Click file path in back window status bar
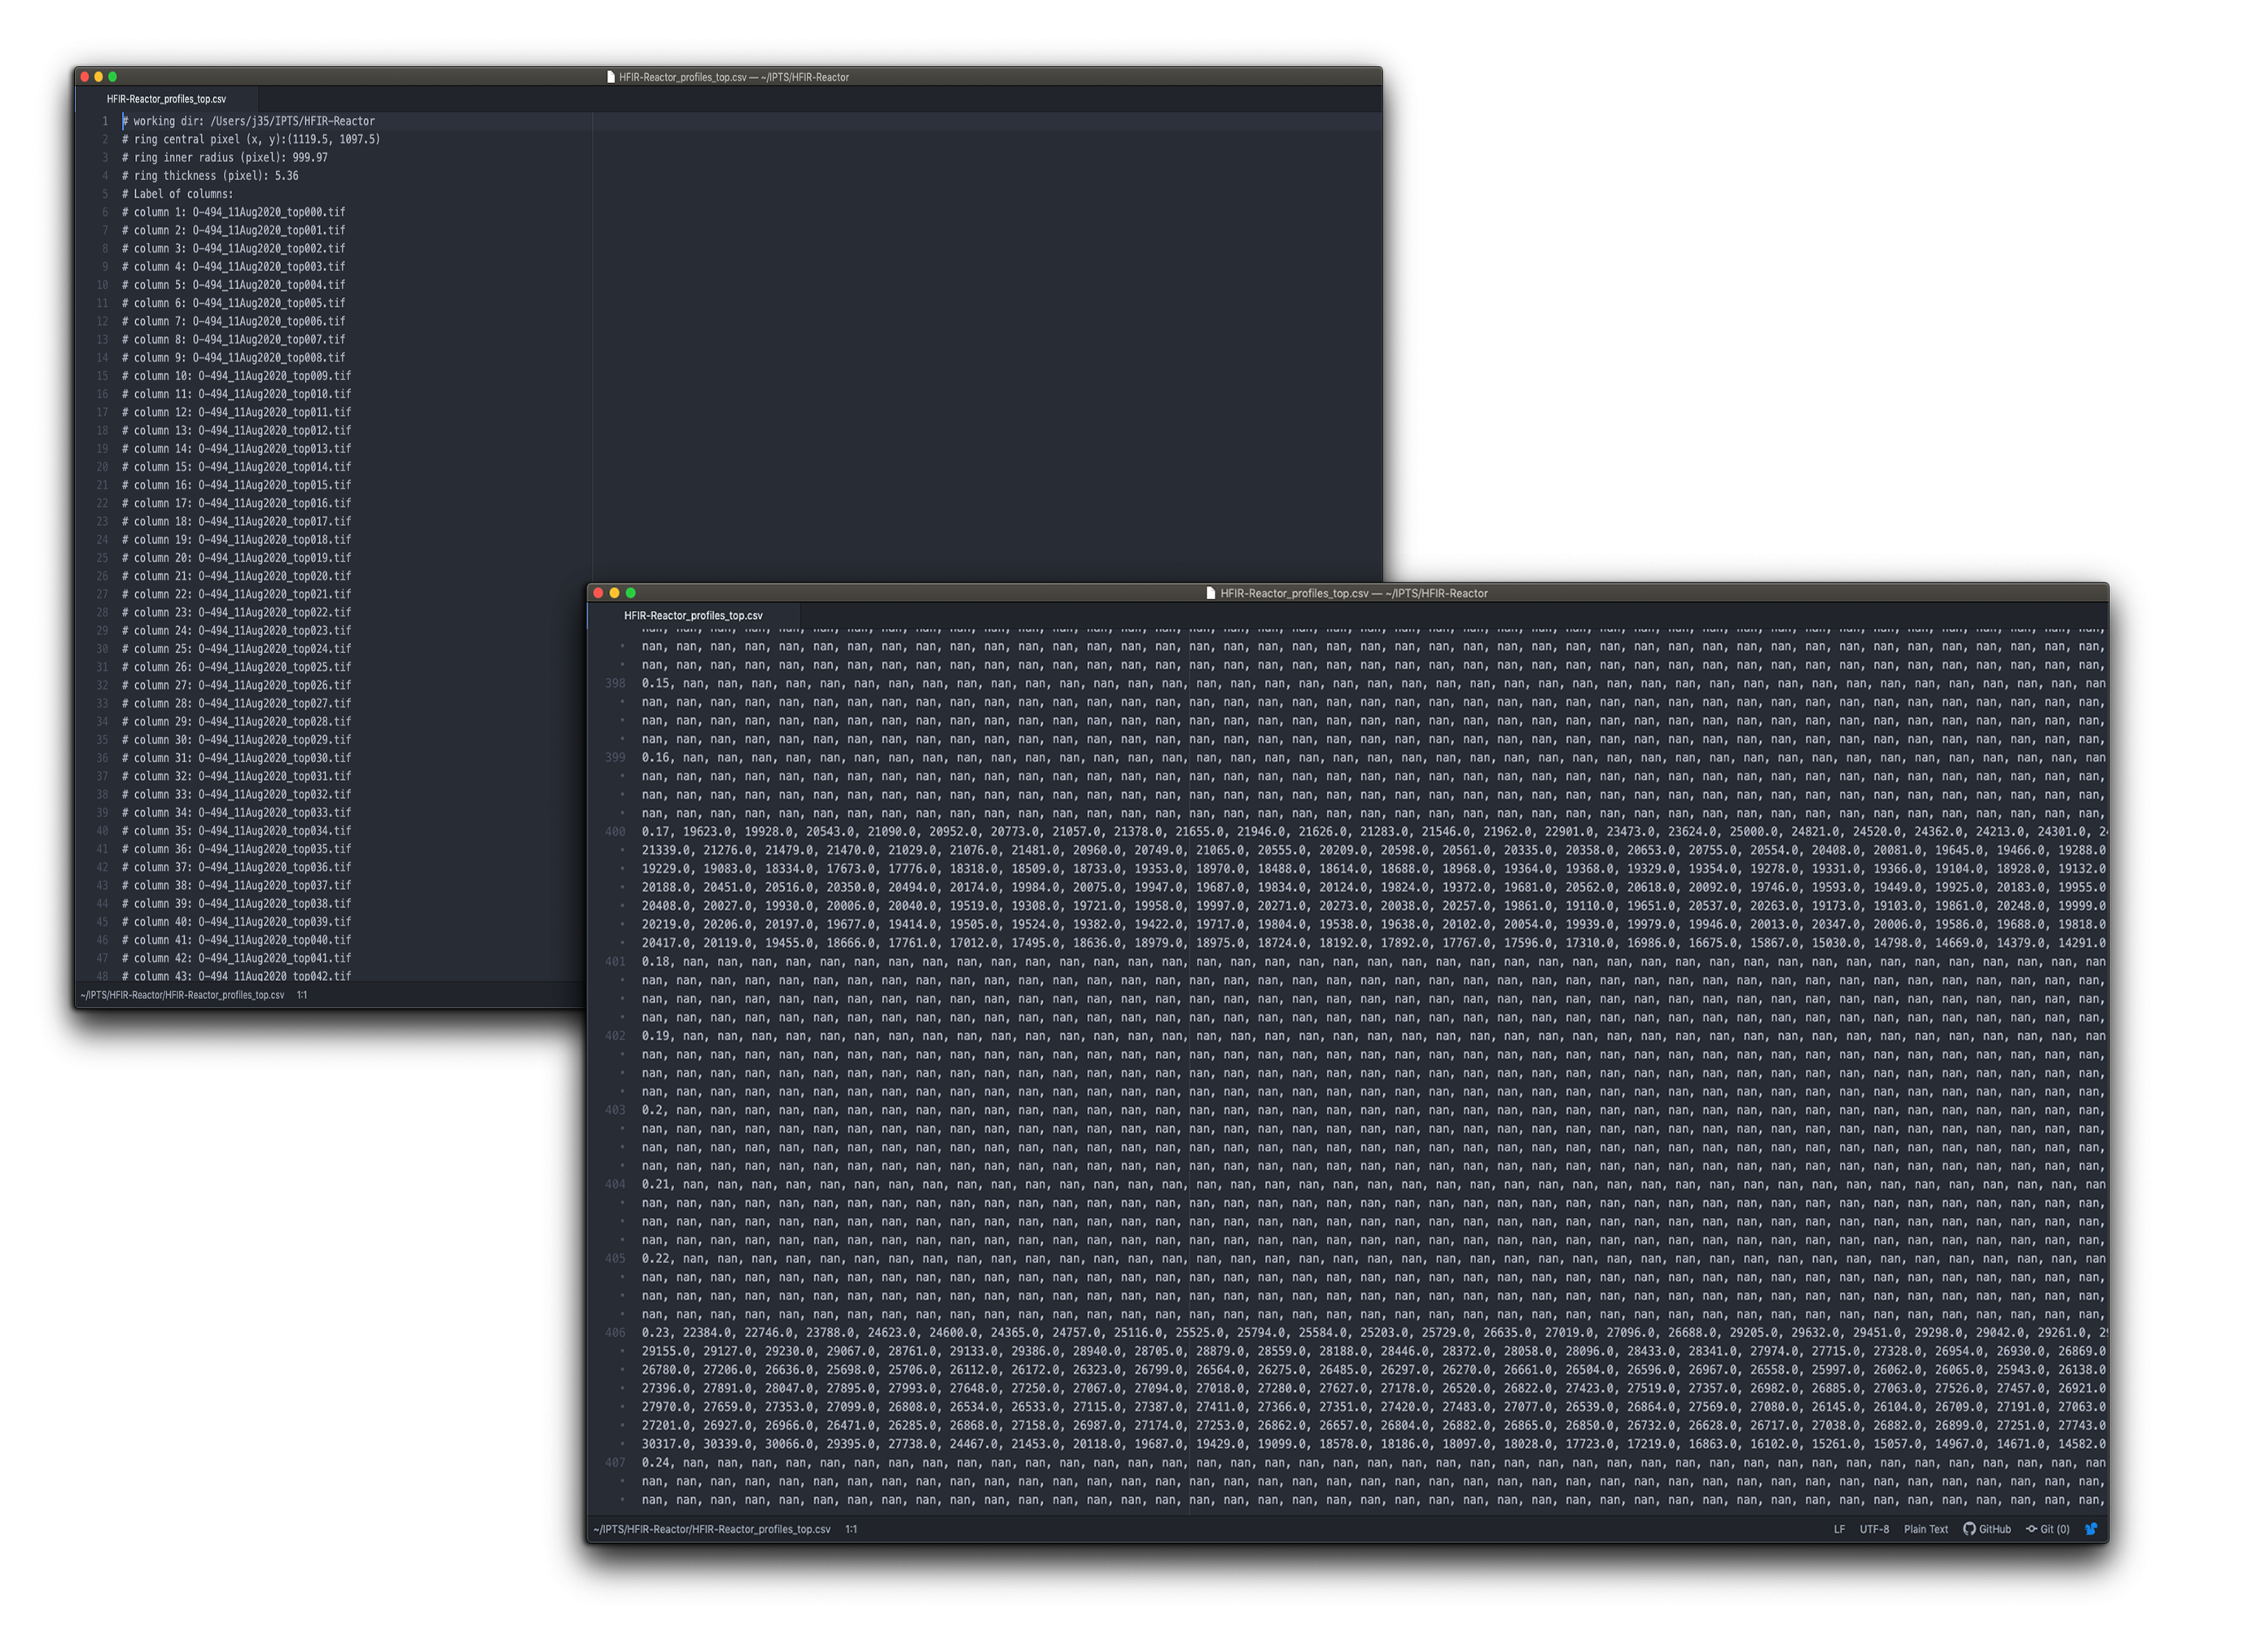 point(182,995)
